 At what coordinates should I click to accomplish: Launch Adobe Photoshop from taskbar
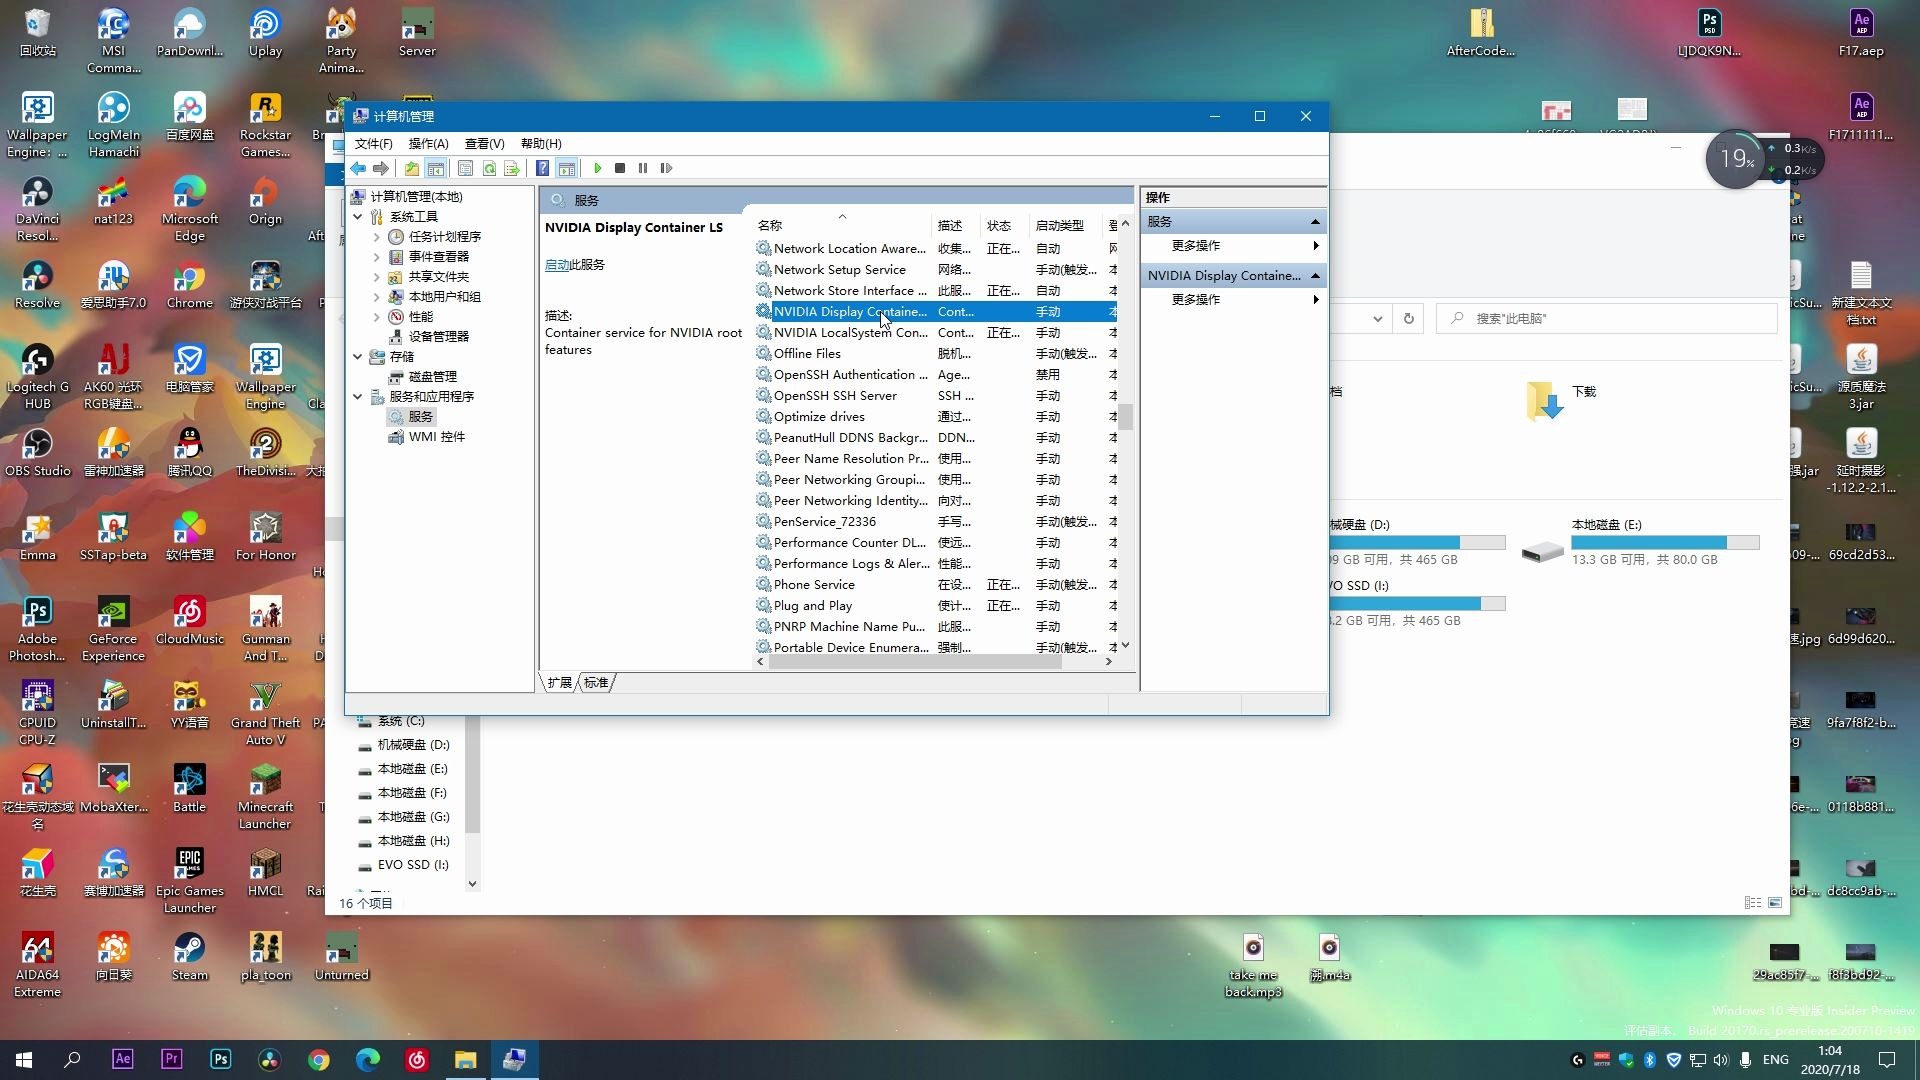[x=220, y=1059]
